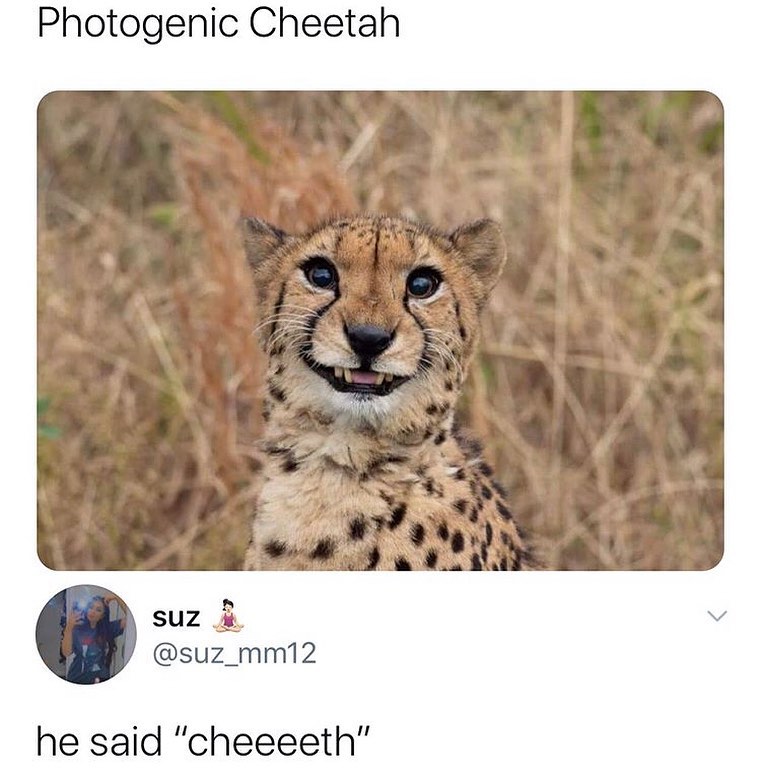The width and height of the screenshot is (761, 774).
Task: Open the display name "suz"
Action: tap(176, 618)
